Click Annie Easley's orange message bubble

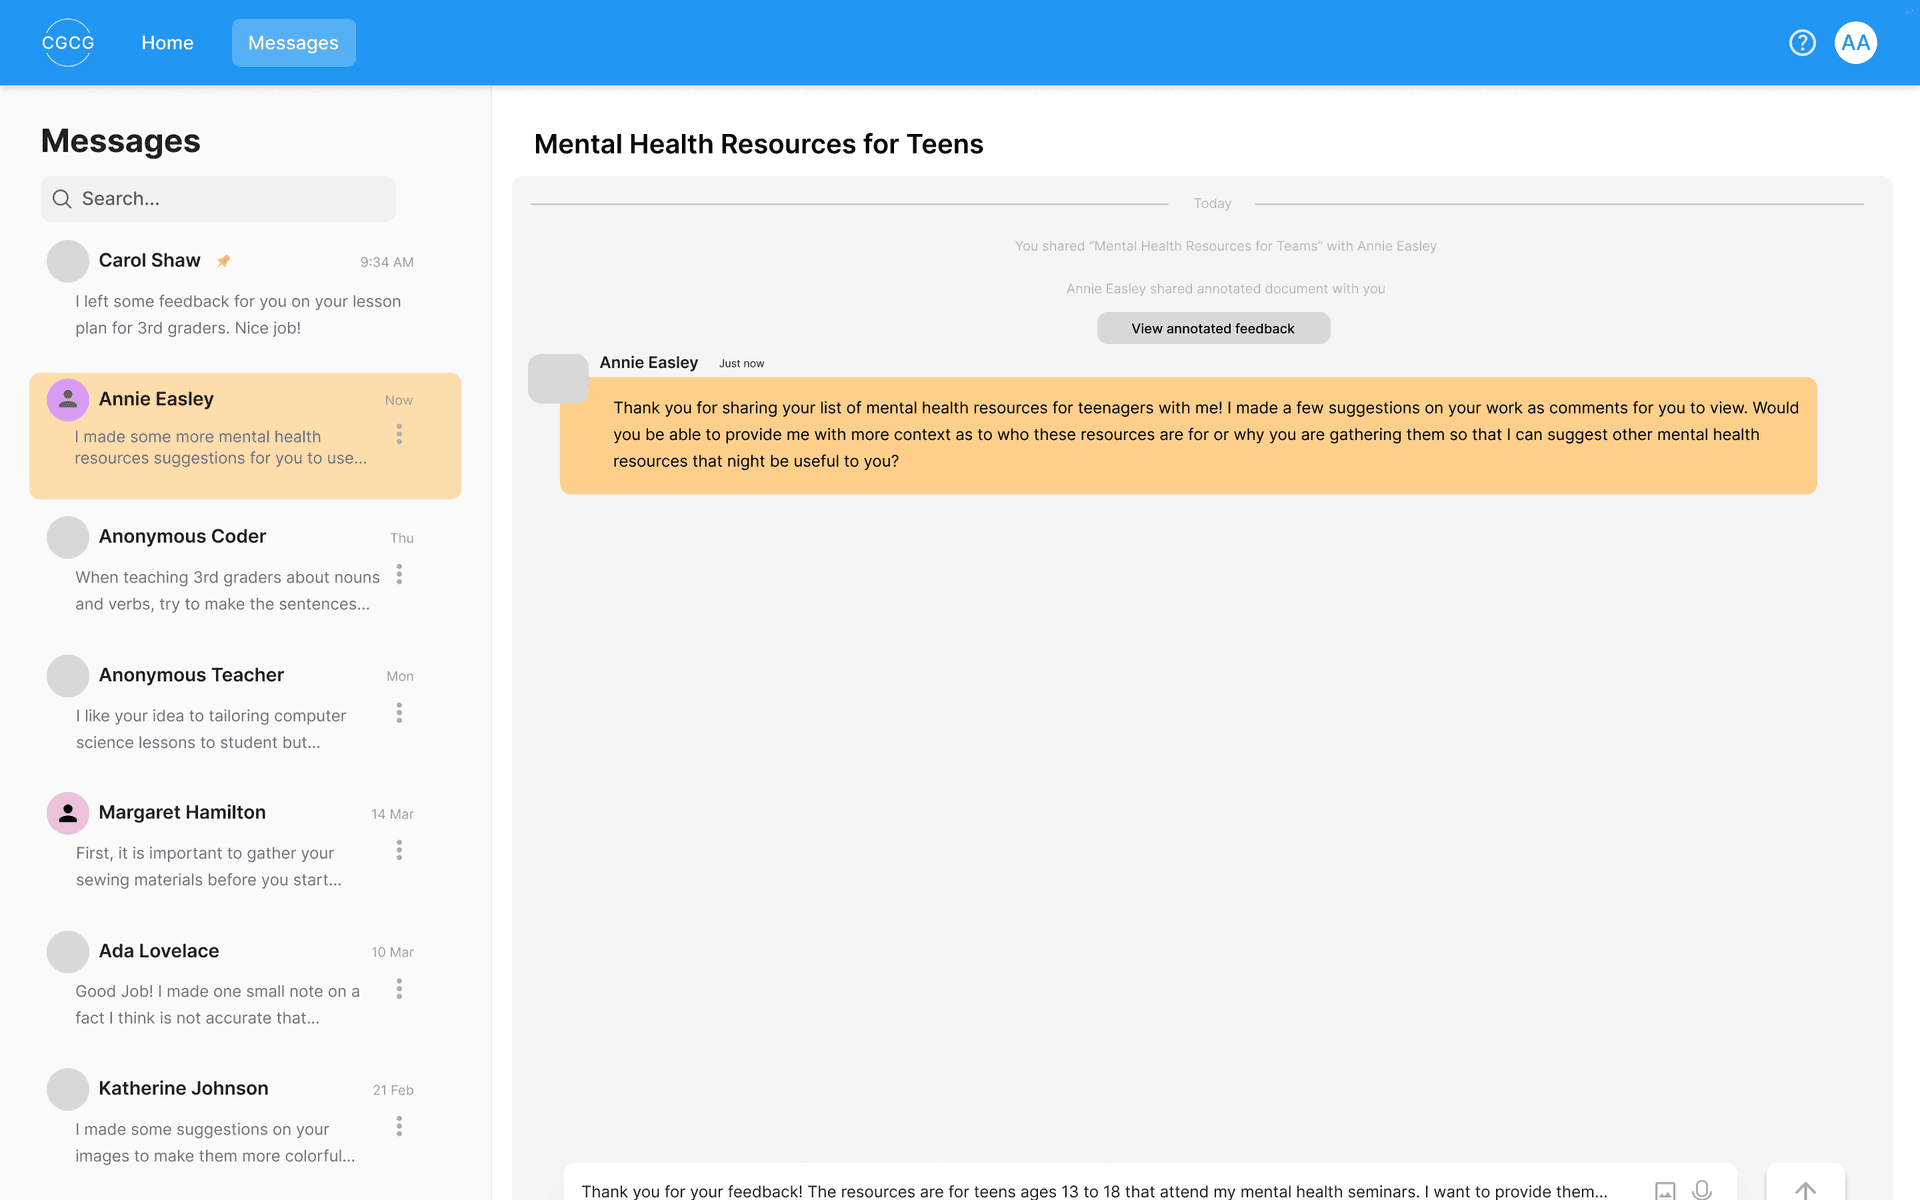pyautogui.click(x=1188, y=435)
